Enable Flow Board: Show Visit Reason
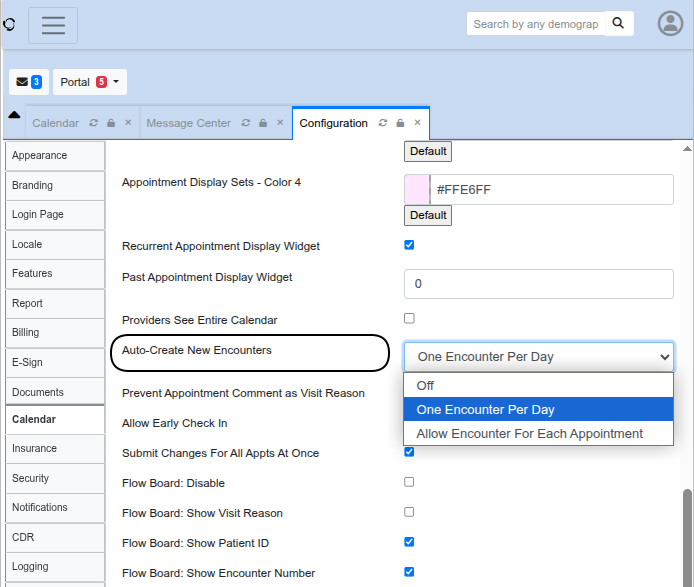Screen dimensions: 694x587 409,512
